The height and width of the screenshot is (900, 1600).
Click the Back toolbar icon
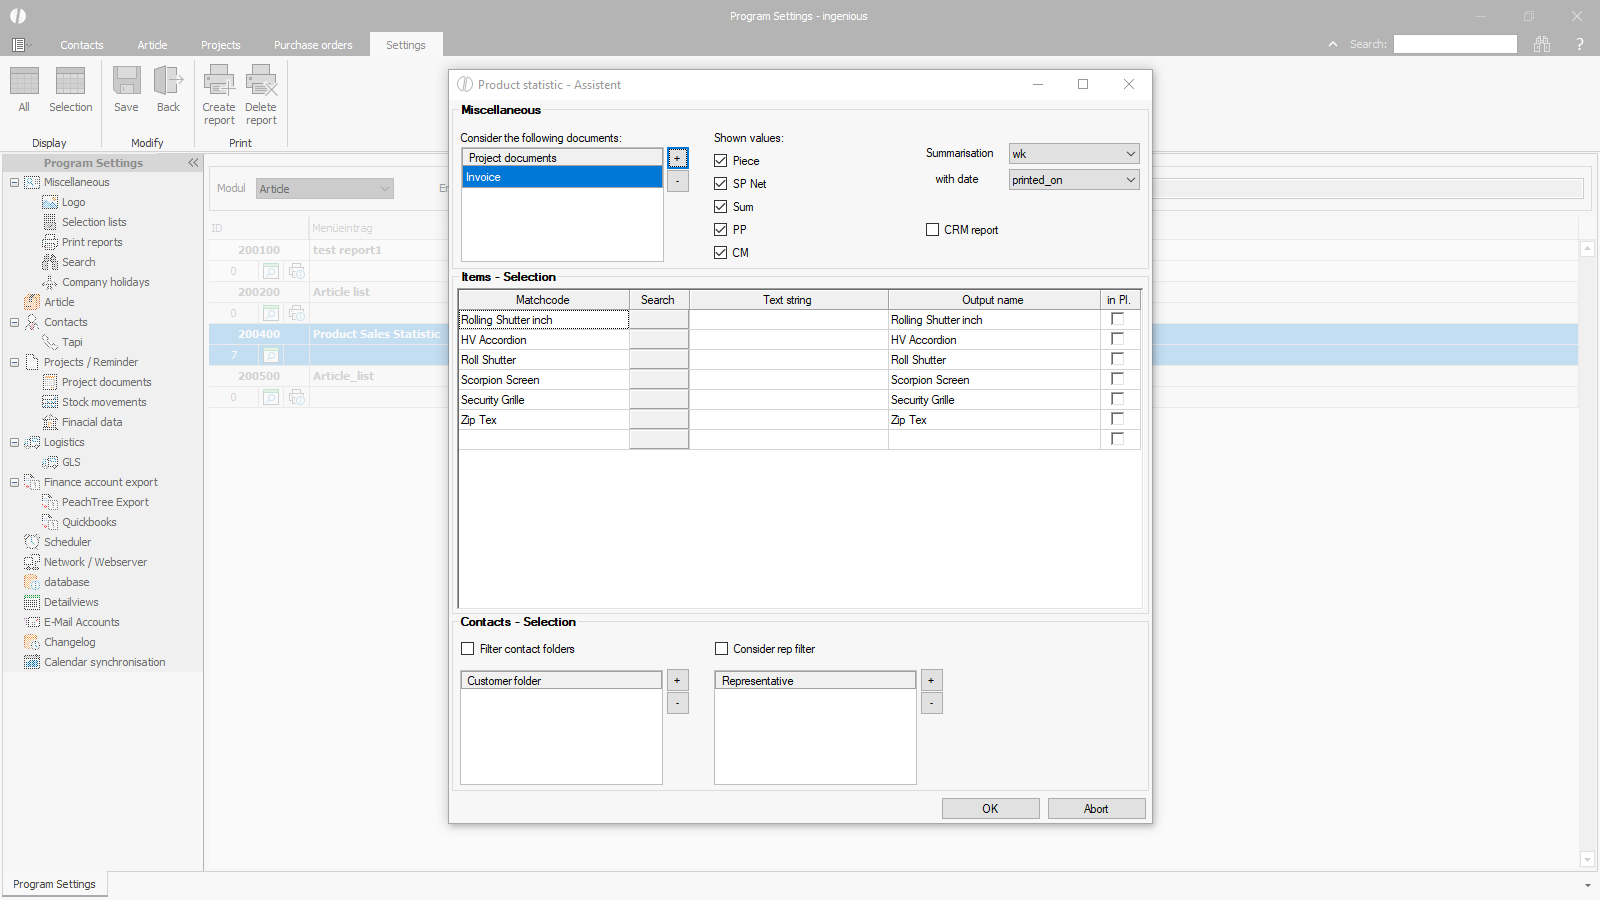point(168,82)
